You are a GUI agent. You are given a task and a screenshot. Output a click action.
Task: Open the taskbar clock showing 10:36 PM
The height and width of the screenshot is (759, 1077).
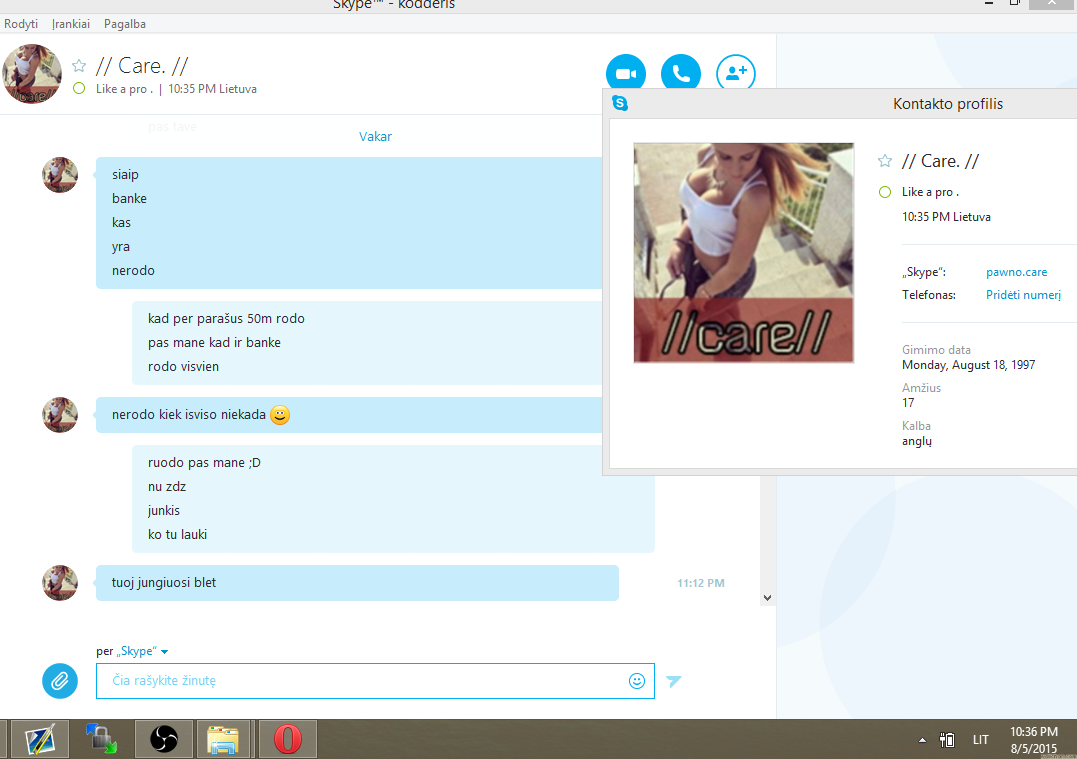1034,740
